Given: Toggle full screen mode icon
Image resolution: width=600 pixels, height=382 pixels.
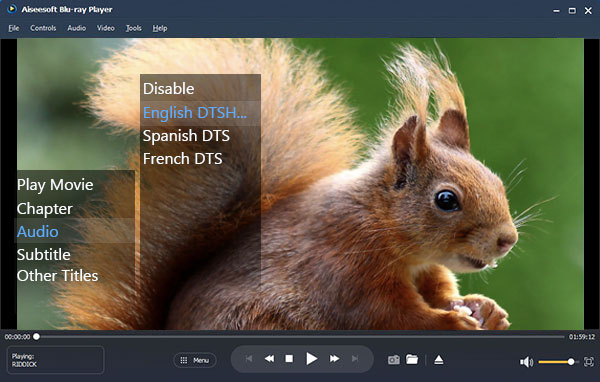Looking at the screenshot, I should click(x=589, y=361).
